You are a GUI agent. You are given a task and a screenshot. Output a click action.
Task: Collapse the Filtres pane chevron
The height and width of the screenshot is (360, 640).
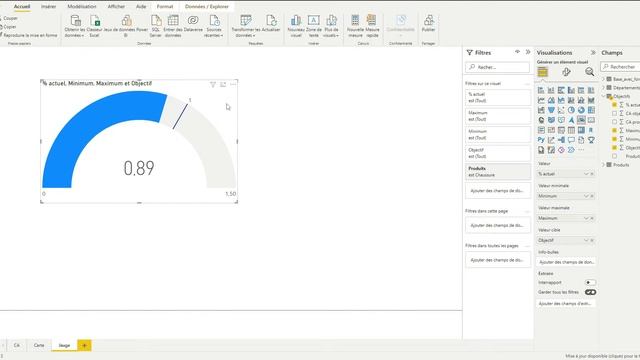tap(528, 52)
